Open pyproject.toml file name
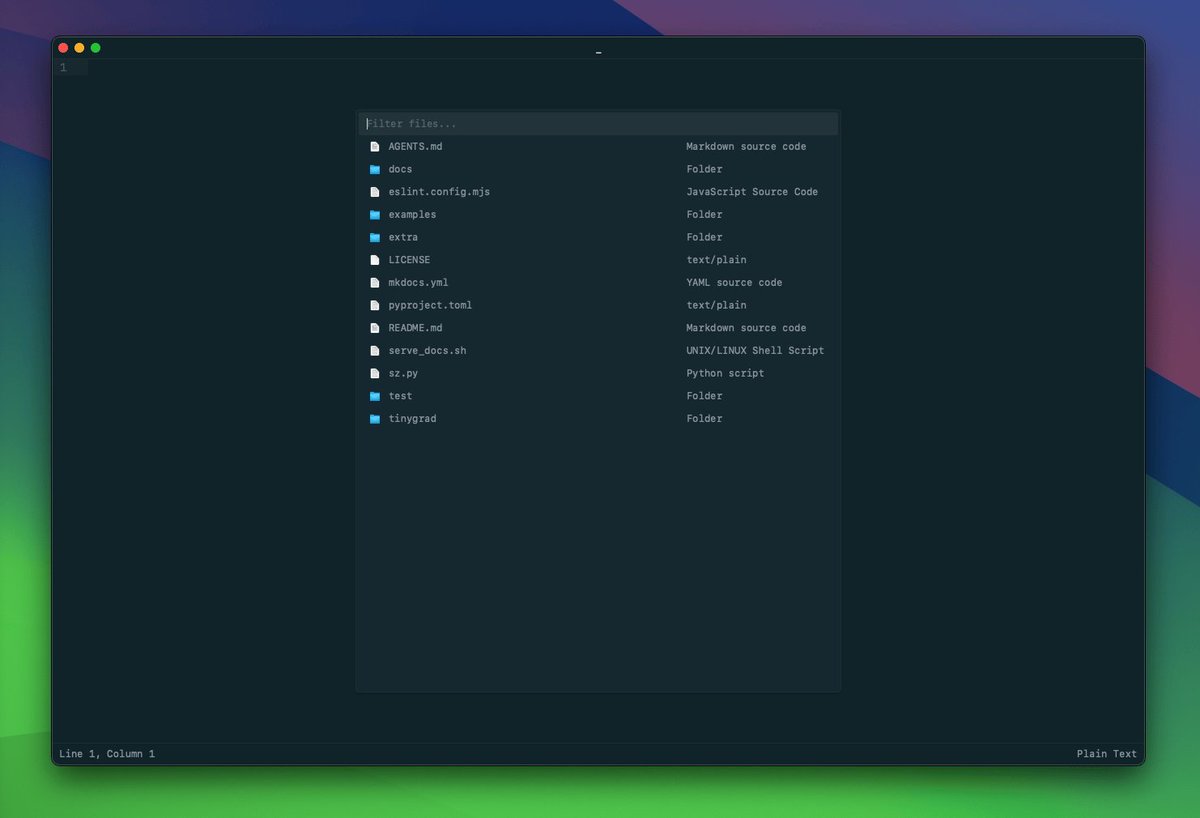 point(430,306)
